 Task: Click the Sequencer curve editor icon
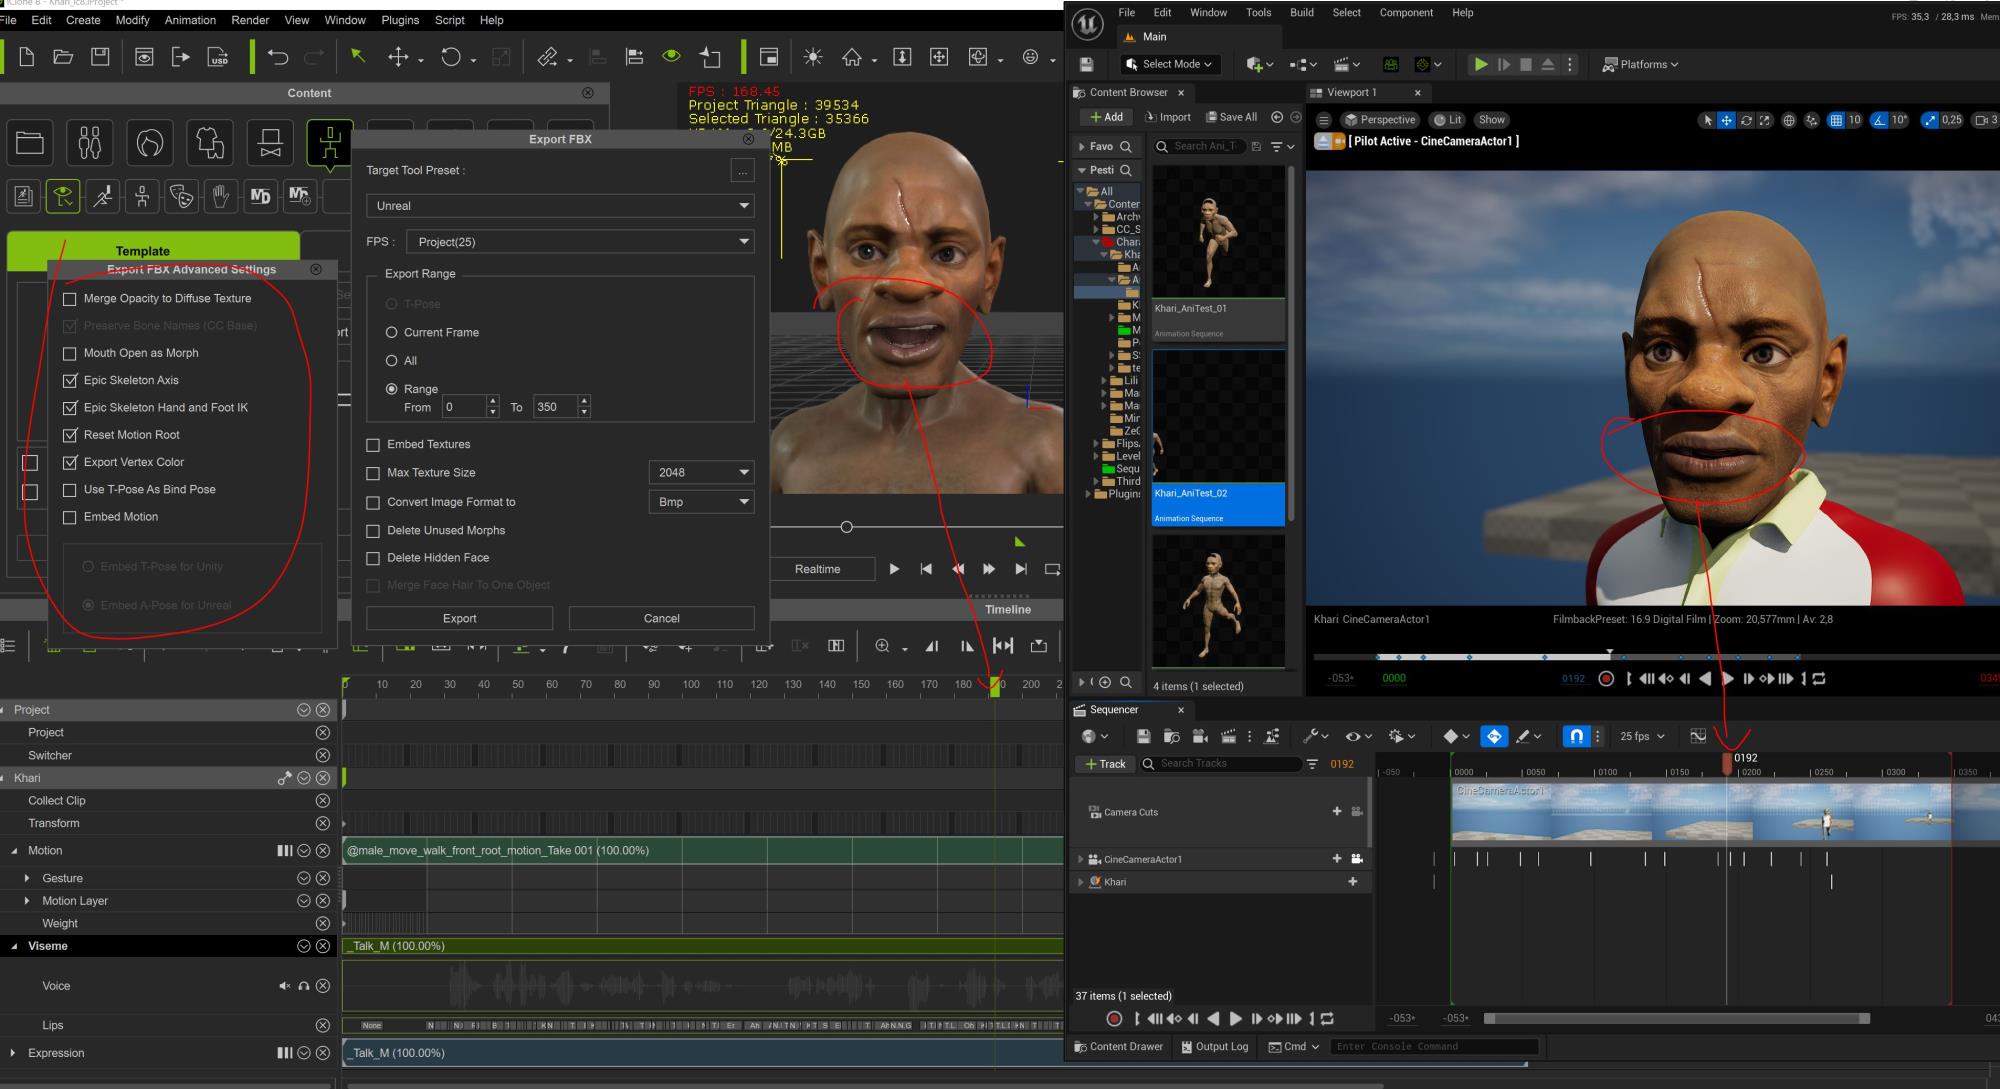tap(1698, 736)
